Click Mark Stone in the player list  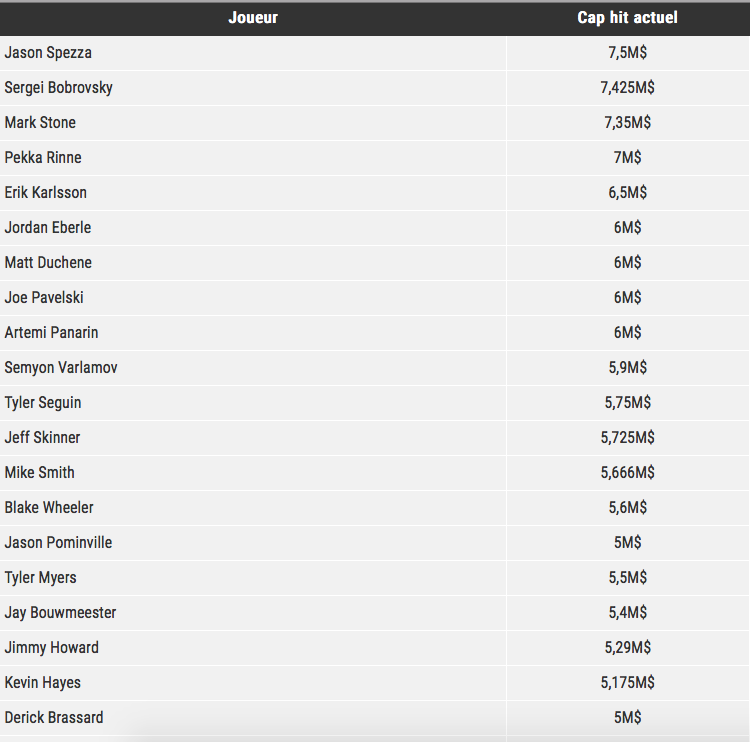[40, 122]
